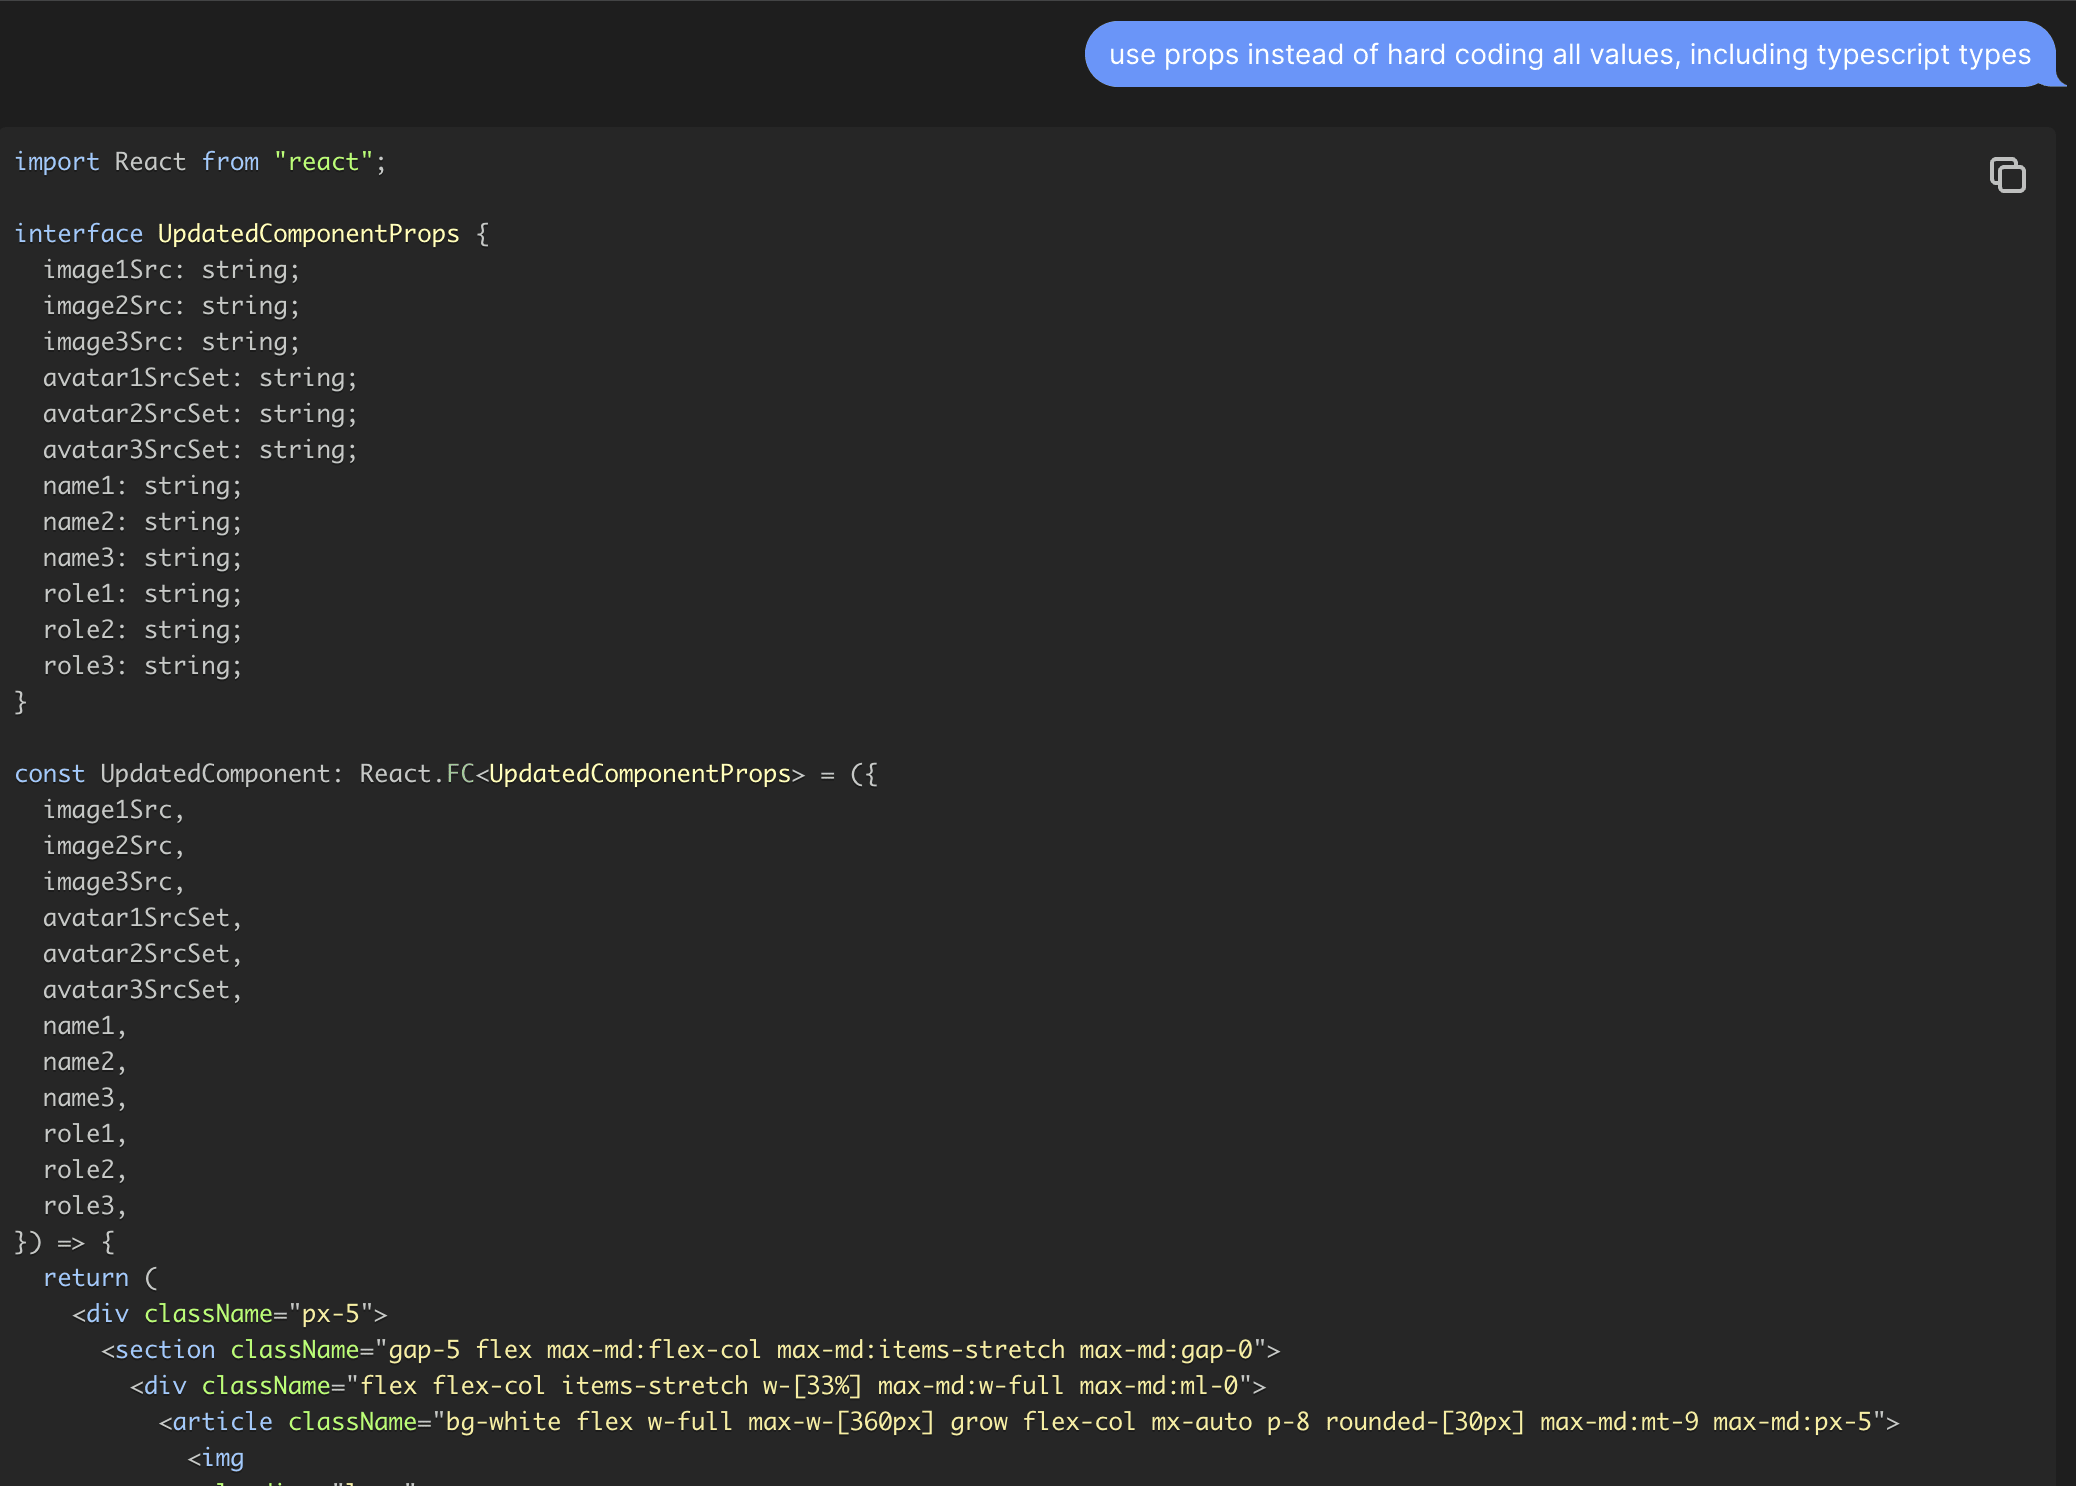Click 'name1: string;' line
This screenshot has height=1486, width=2076.
(x=142, y=486)
